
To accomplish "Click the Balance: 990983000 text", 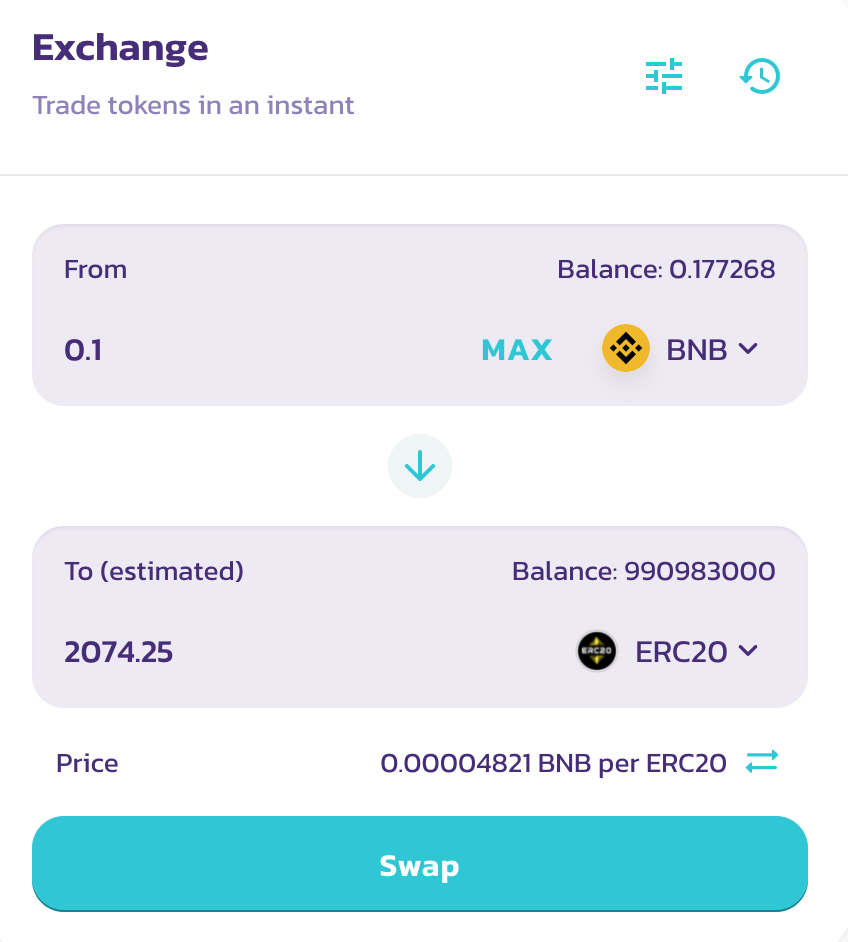I will coord(644,571).
